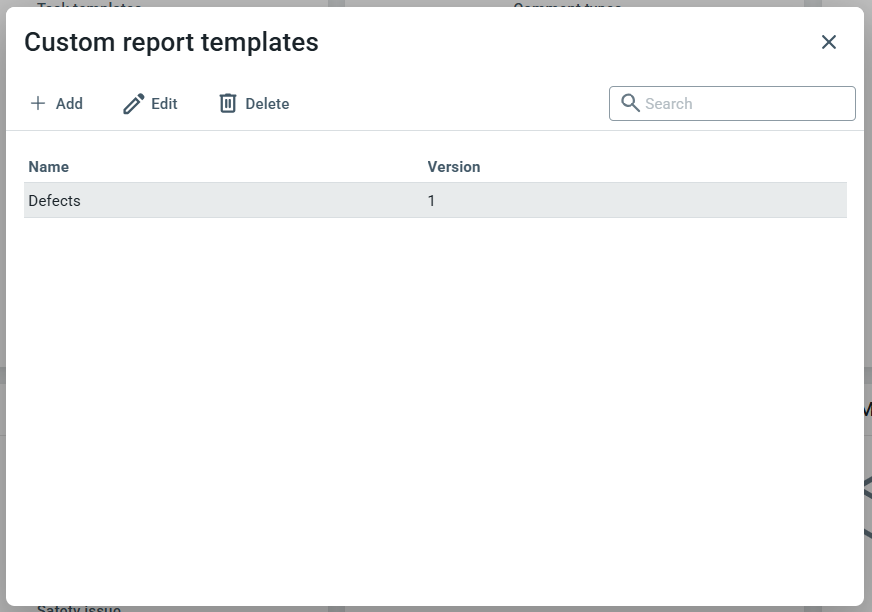Click the partially hidden Safety issue item
Viewport: 872px width, 612px height.
(79, 608)
